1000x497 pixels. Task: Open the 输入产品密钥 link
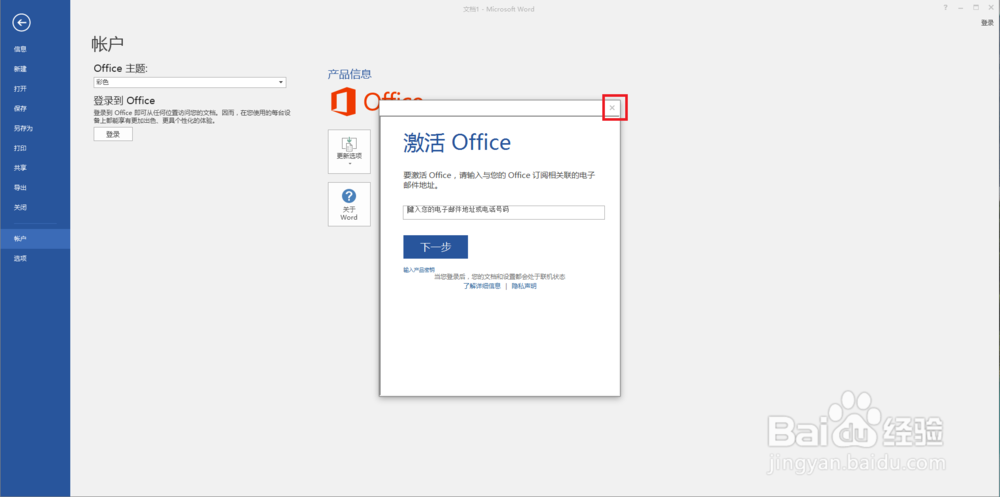tap(419, 270)
